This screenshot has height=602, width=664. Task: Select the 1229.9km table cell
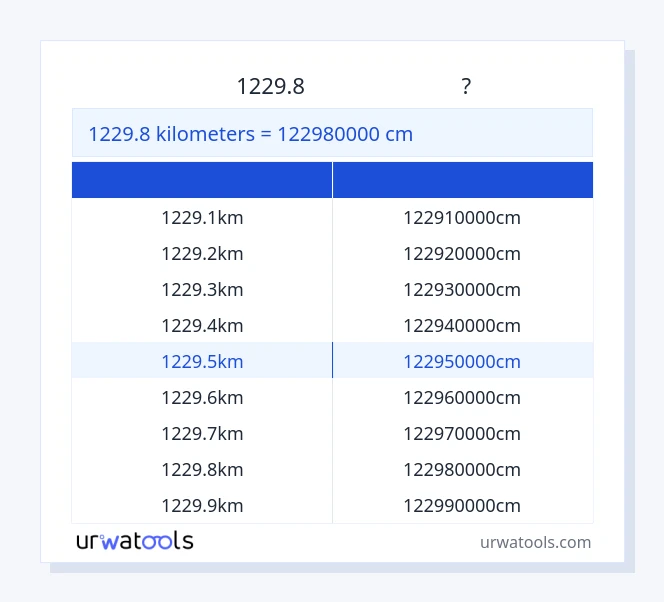click(x=202, y=506)
